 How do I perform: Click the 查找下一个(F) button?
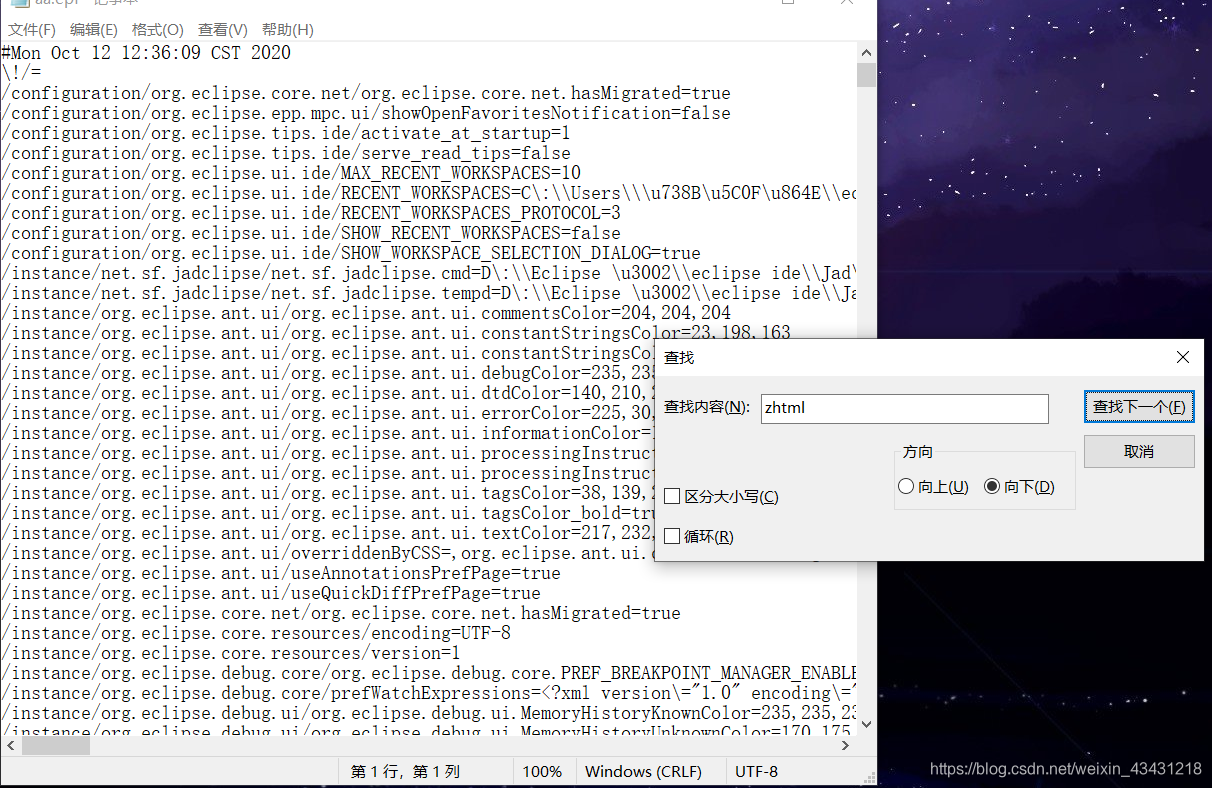(1139, 408)
